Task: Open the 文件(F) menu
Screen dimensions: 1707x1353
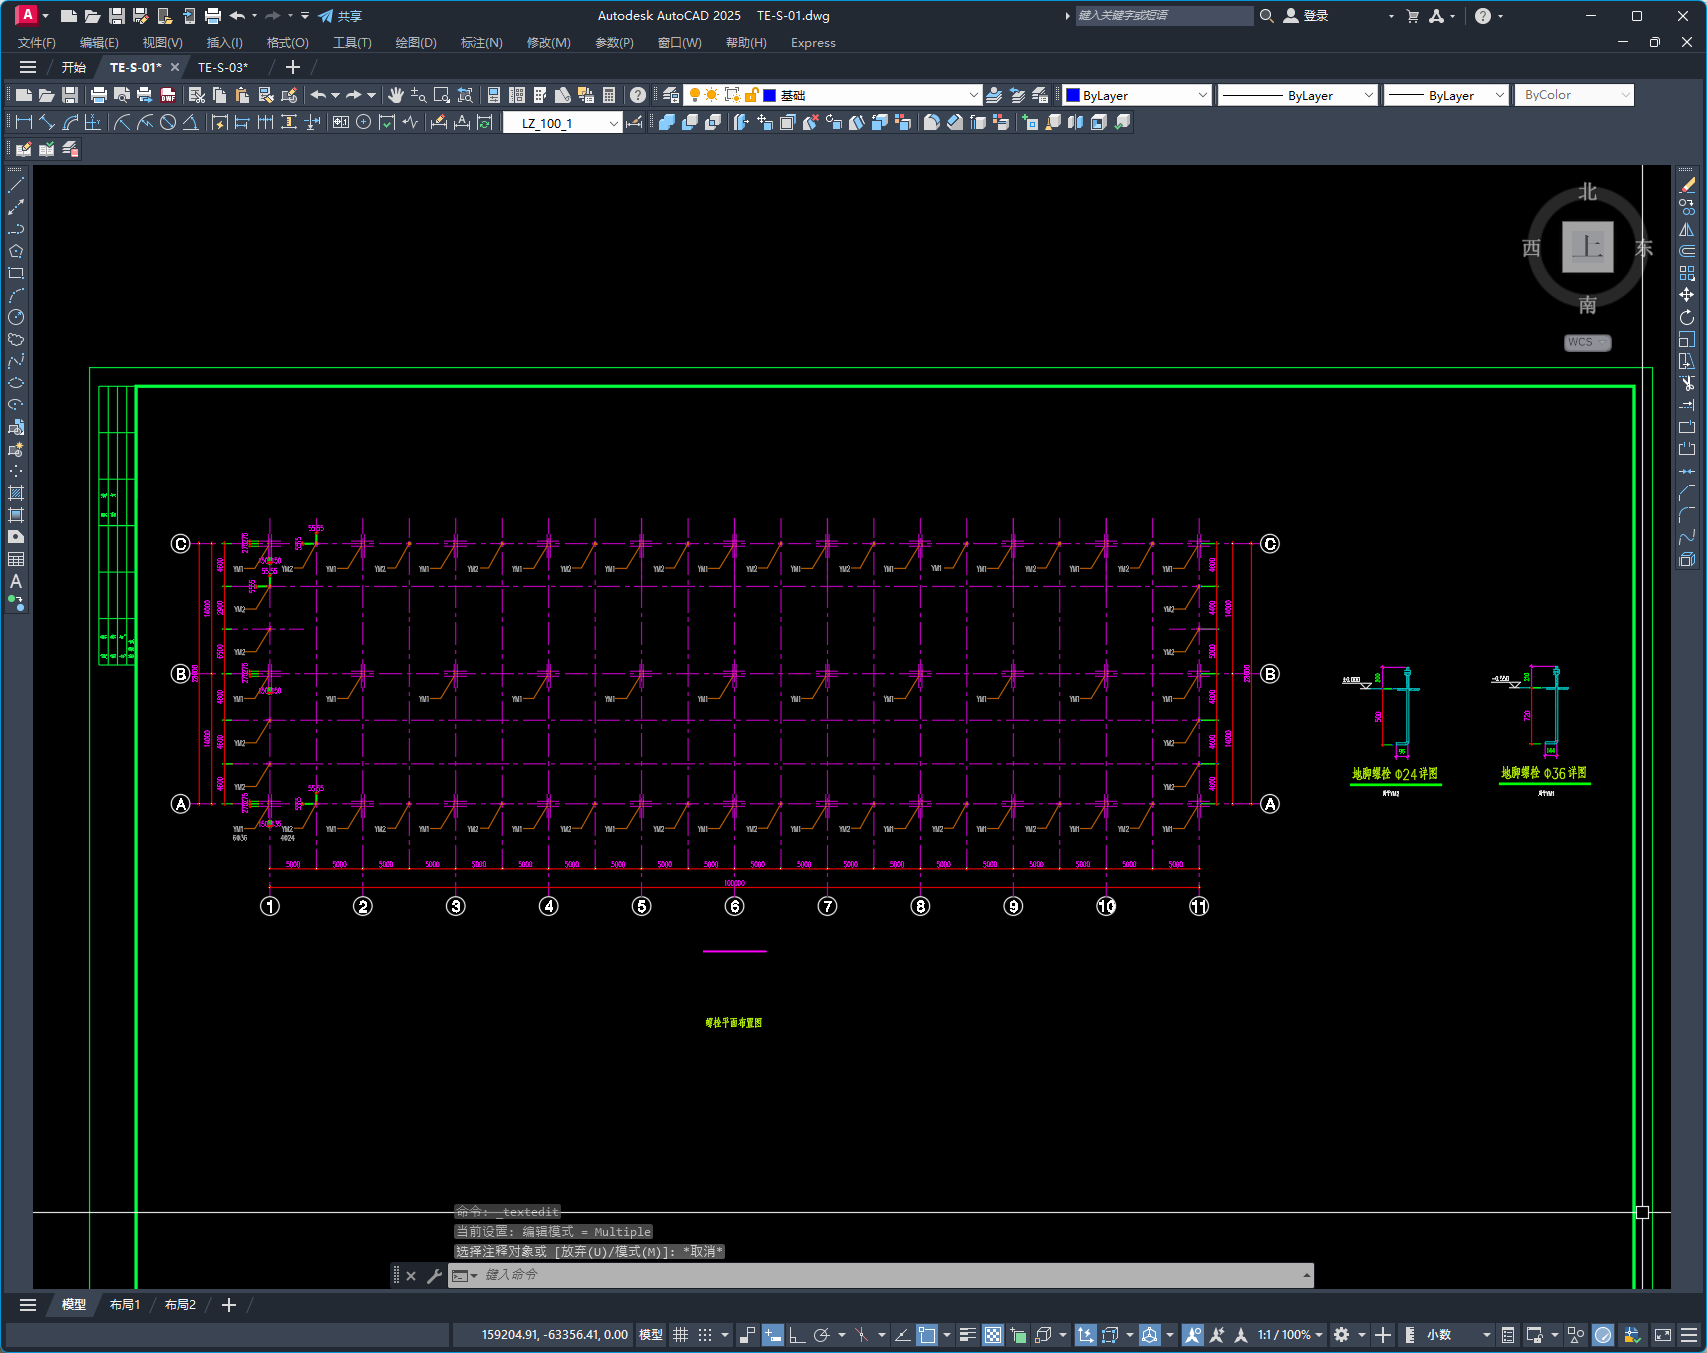Action: pyautogui.click(x=37, y=43)
